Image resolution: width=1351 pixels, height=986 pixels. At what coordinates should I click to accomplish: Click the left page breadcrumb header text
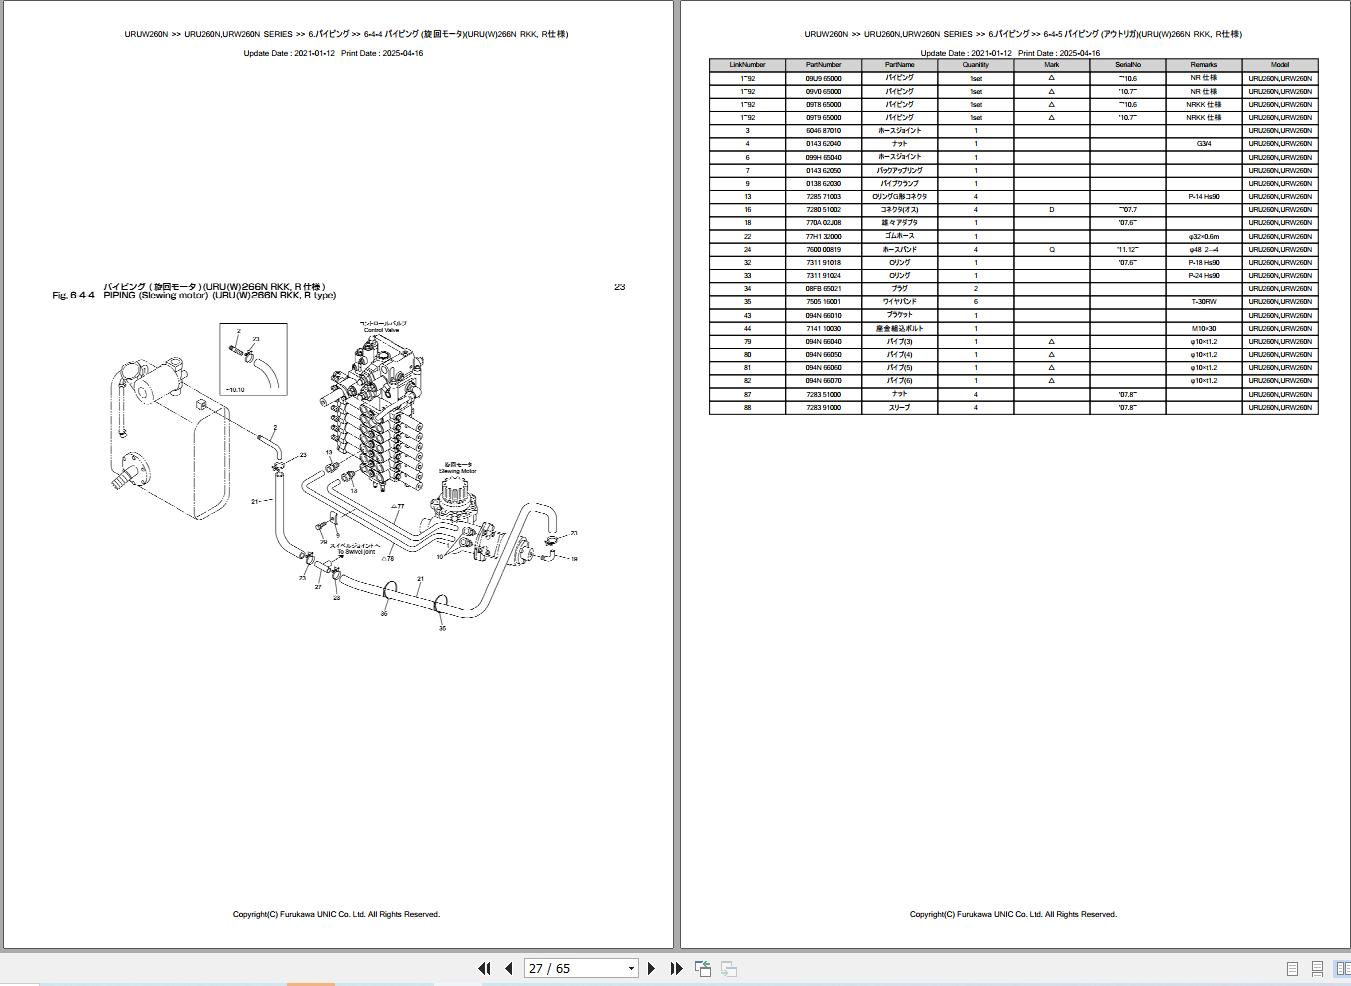click(x=346, y=34)
